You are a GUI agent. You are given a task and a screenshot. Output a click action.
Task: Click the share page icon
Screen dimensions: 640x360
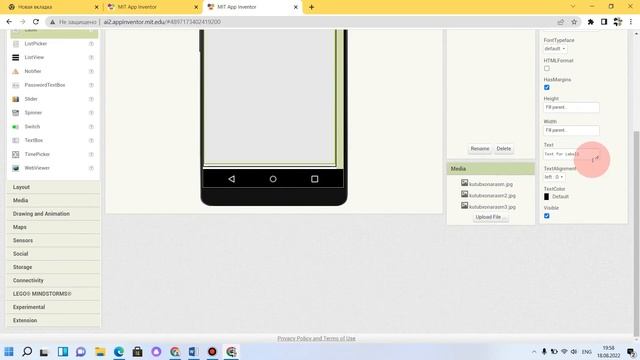[560, 22]
